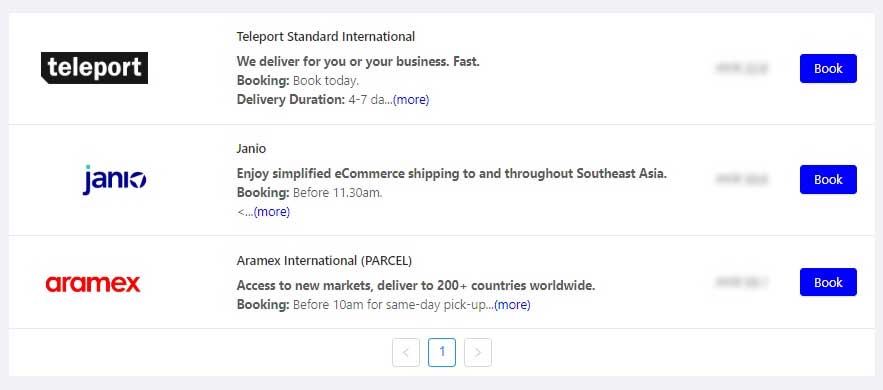Select the Janio service title
Screen dimensions: 883x390
tap(251, 149)
